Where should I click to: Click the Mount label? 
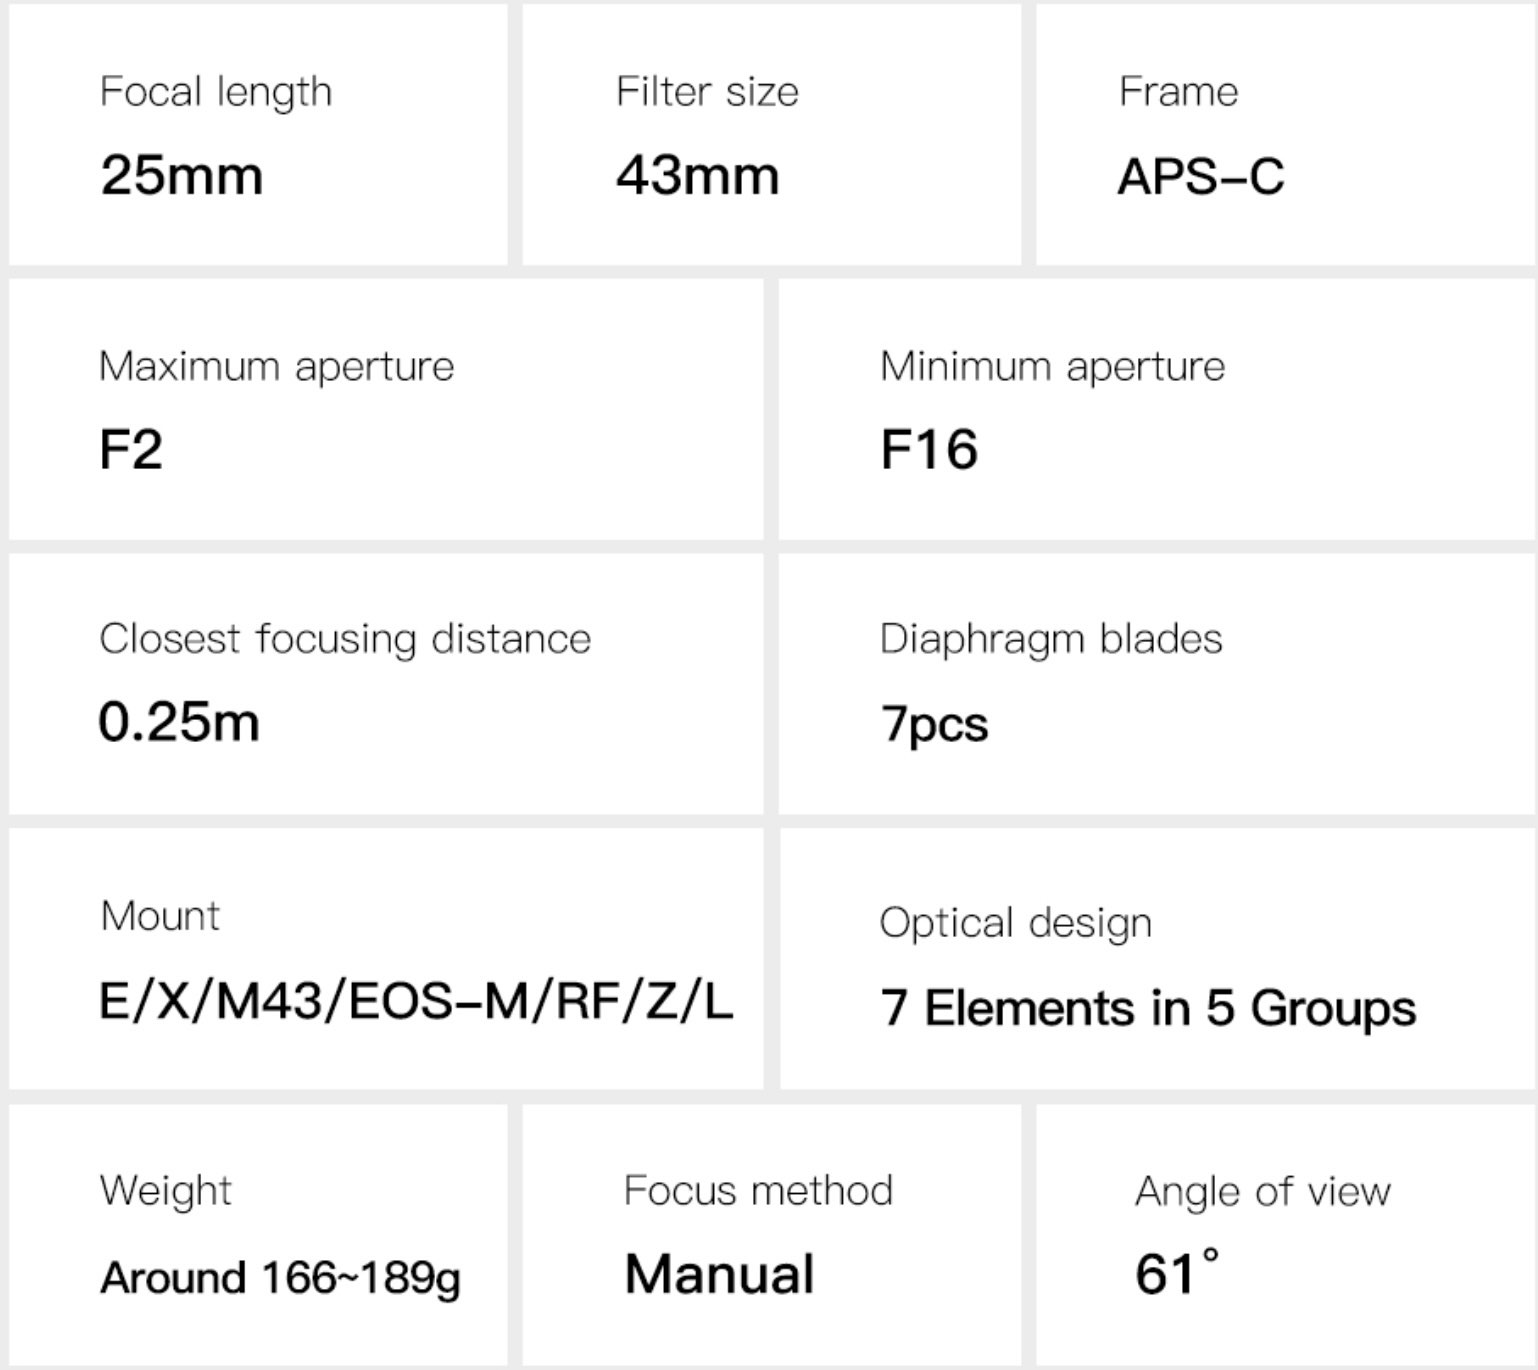coord(160,916)
